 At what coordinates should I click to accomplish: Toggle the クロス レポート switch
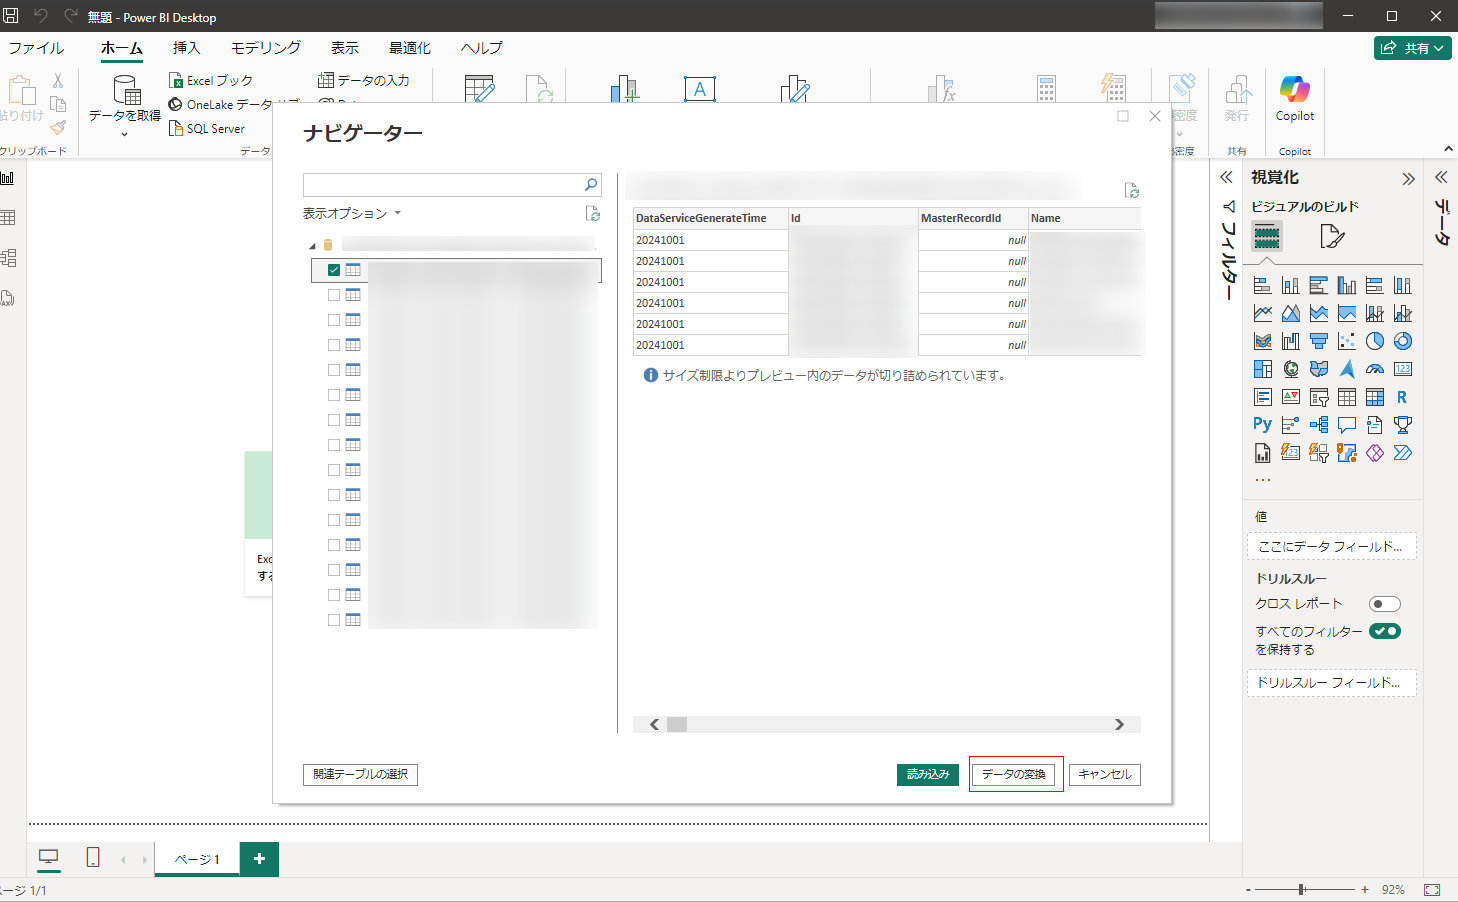coord(1384,604)
